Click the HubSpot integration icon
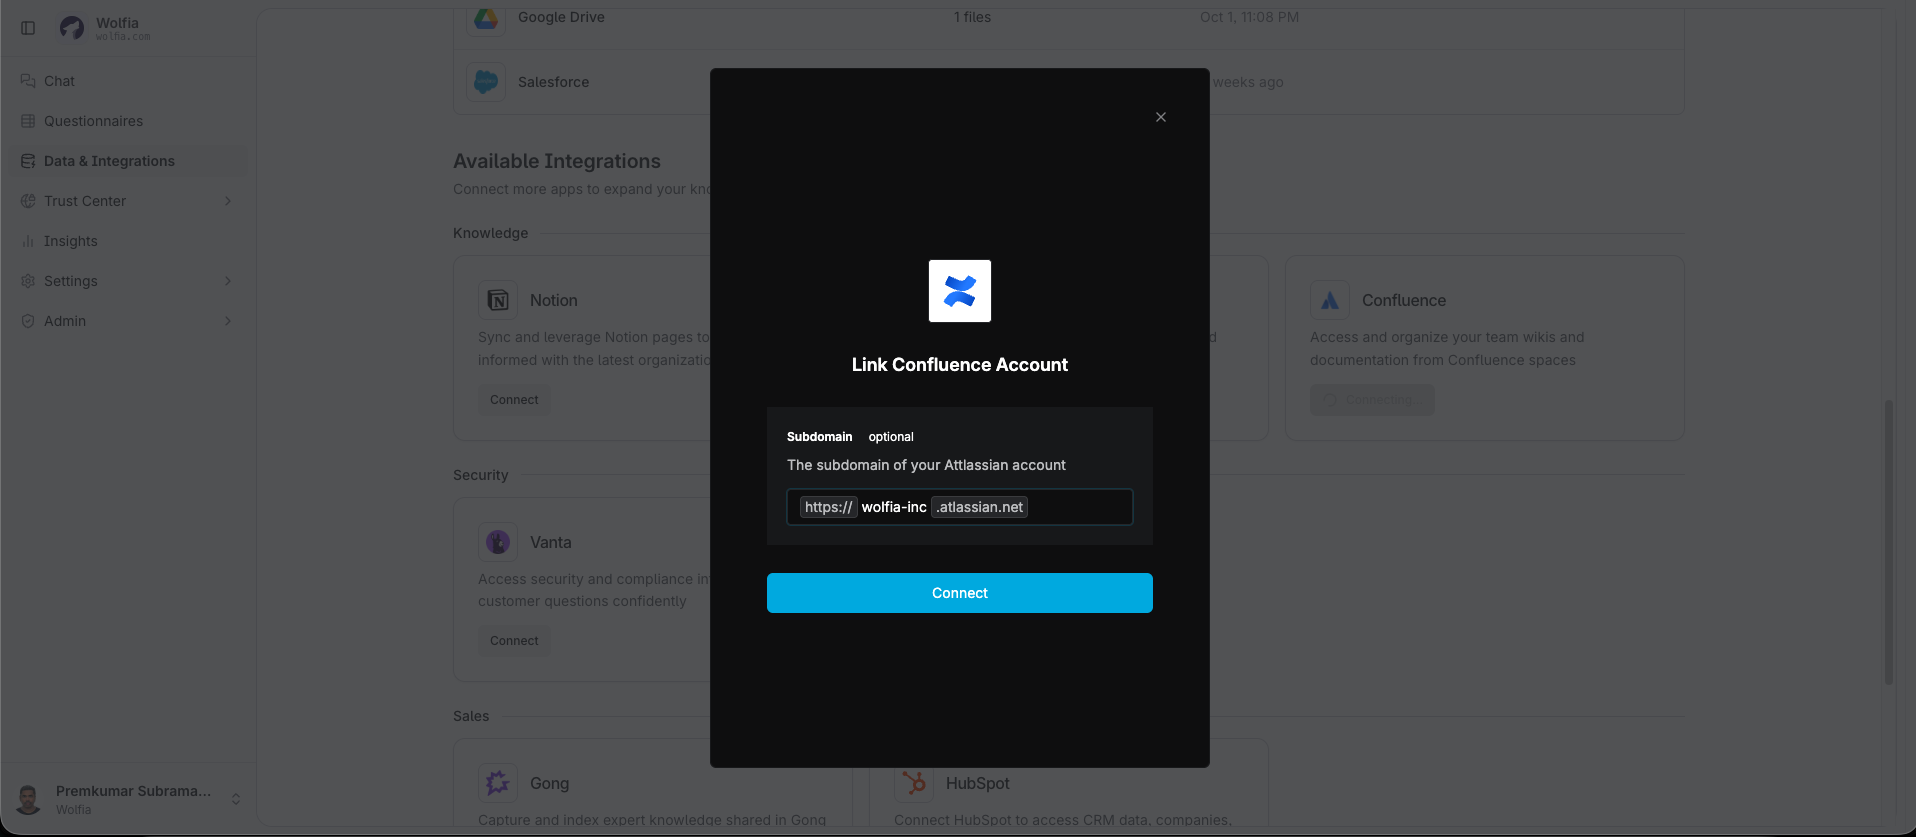1916x837 pixels. click(x=914, y=783)
